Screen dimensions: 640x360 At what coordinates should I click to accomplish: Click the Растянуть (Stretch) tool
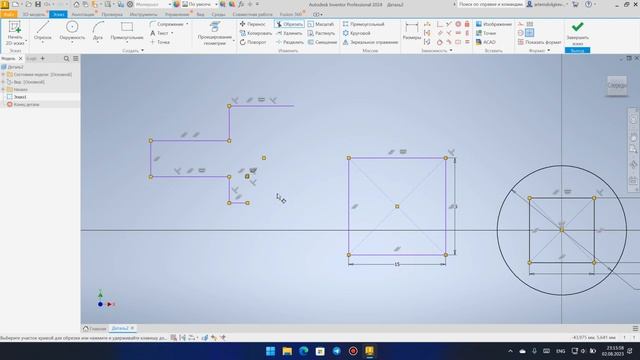[x=321, y=33]
